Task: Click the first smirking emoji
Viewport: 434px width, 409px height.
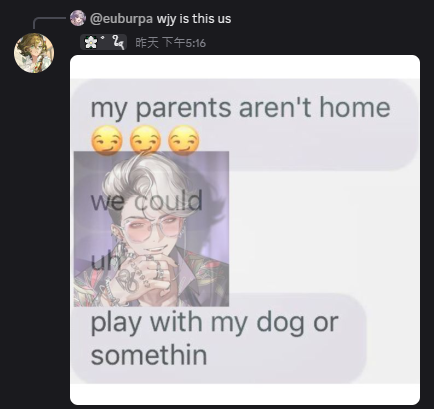Action: point(107,140)
